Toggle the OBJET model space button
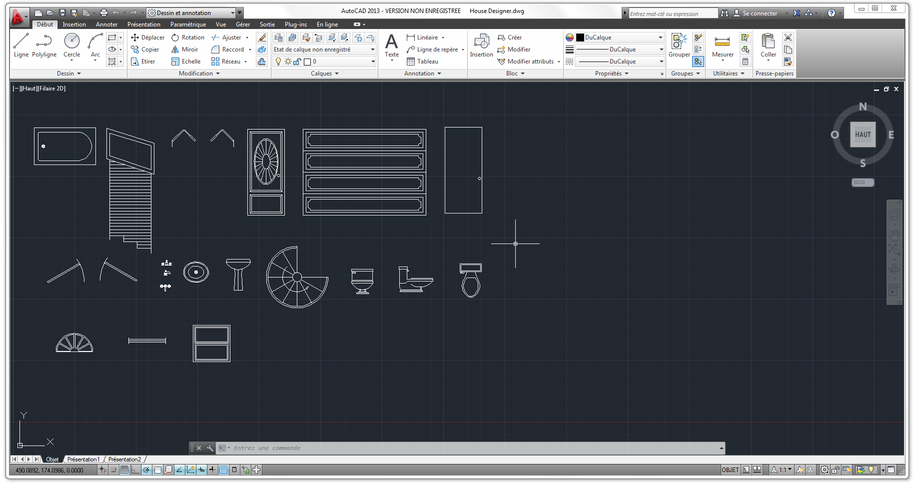The image size is (915, 483). [732, 469]
